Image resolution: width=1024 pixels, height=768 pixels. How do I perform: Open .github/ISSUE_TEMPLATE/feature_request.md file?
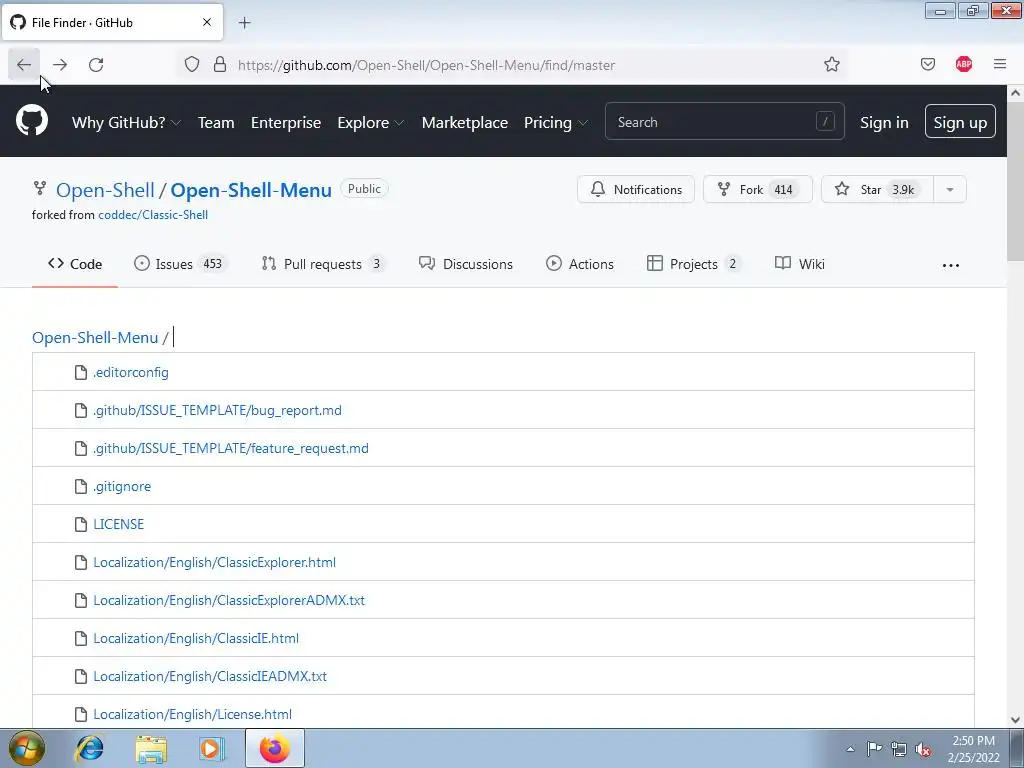coord(231,448)
